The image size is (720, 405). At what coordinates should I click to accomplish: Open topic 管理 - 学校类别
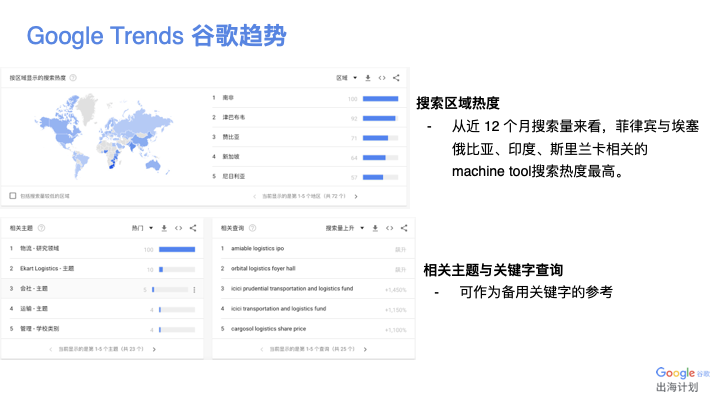[x=39, y=329]
